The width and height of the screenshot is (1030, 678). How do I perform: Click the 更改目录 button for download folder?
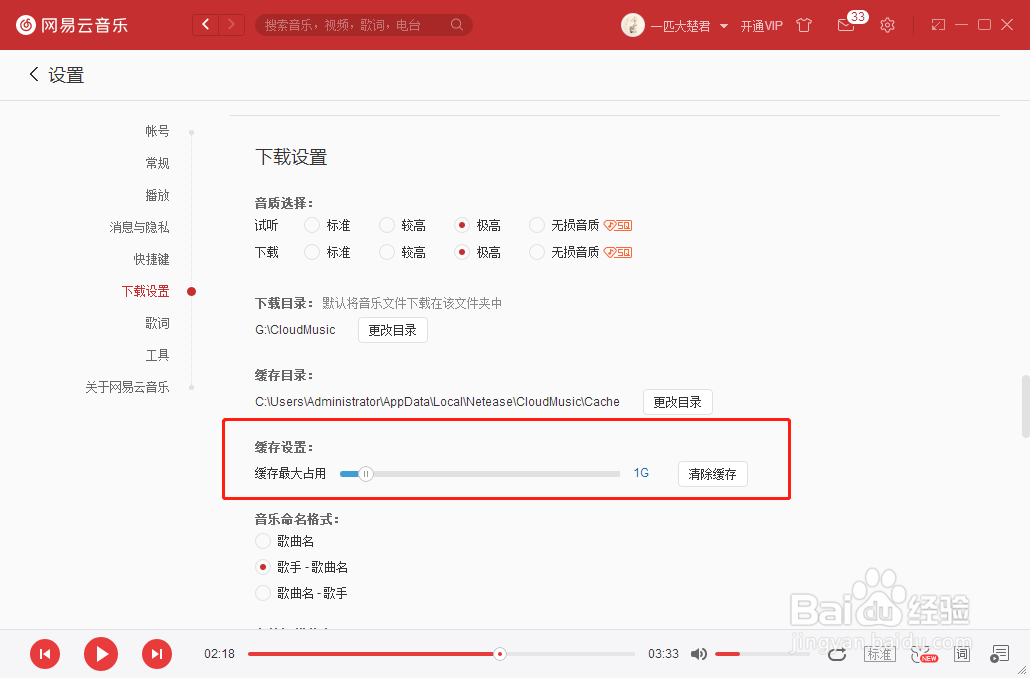(x=392, y=329)
